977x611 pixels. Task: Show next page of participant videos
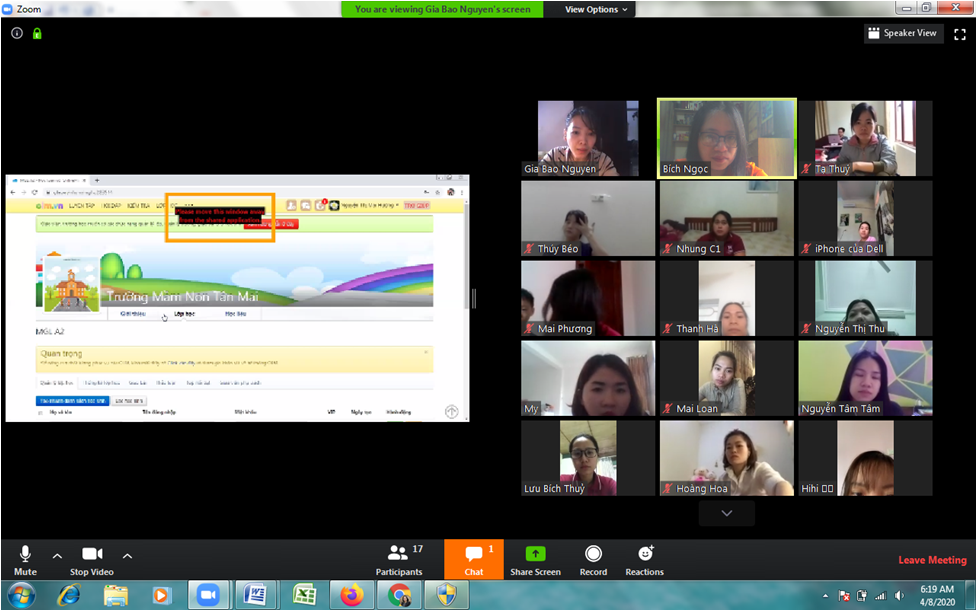click(x=727, y=513)
